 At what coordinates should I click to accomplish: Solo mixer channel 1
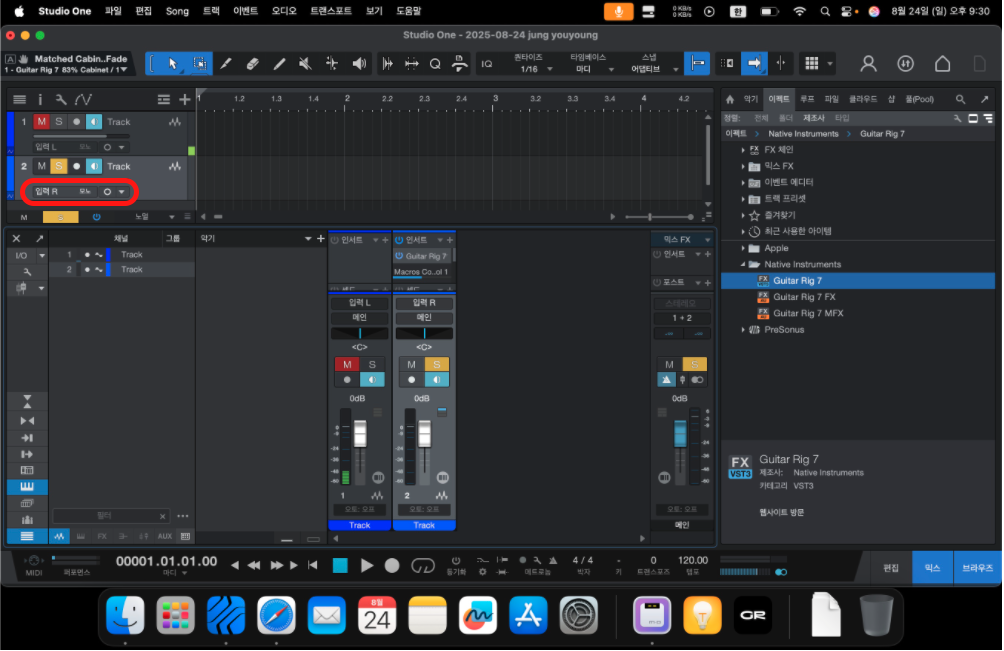372,364
